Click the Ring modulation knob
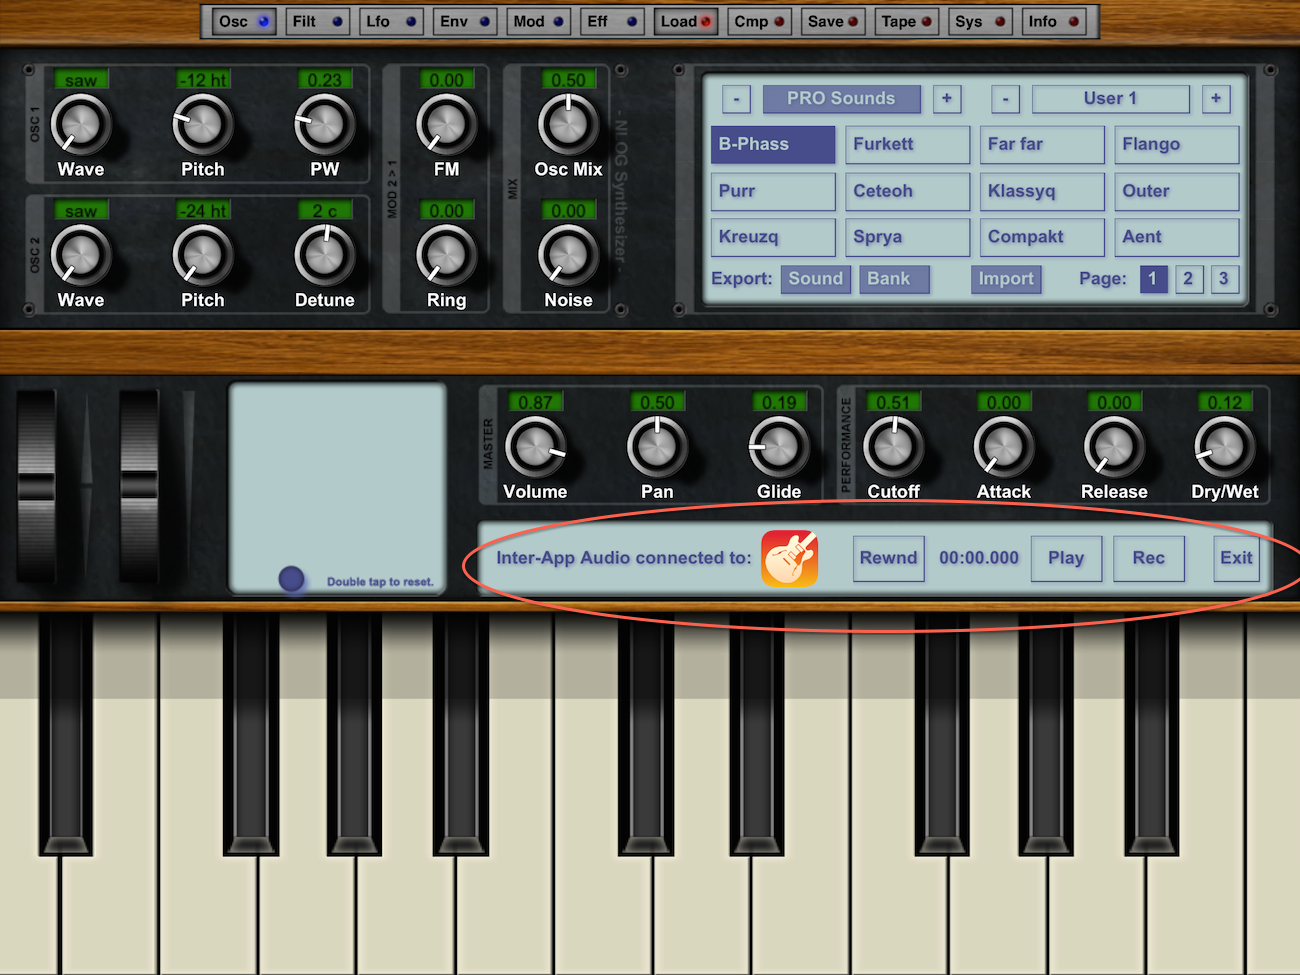Screen dimensions: 1300x975 [x=446, y=255]
